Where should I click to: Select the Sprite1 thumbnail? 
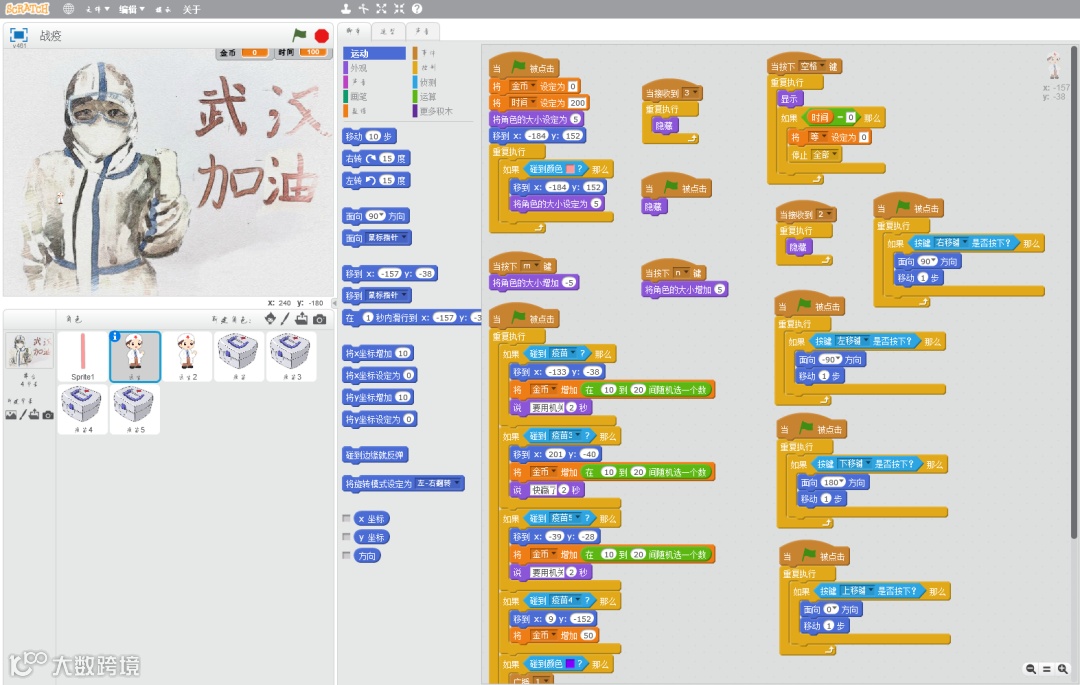point(83,356)
